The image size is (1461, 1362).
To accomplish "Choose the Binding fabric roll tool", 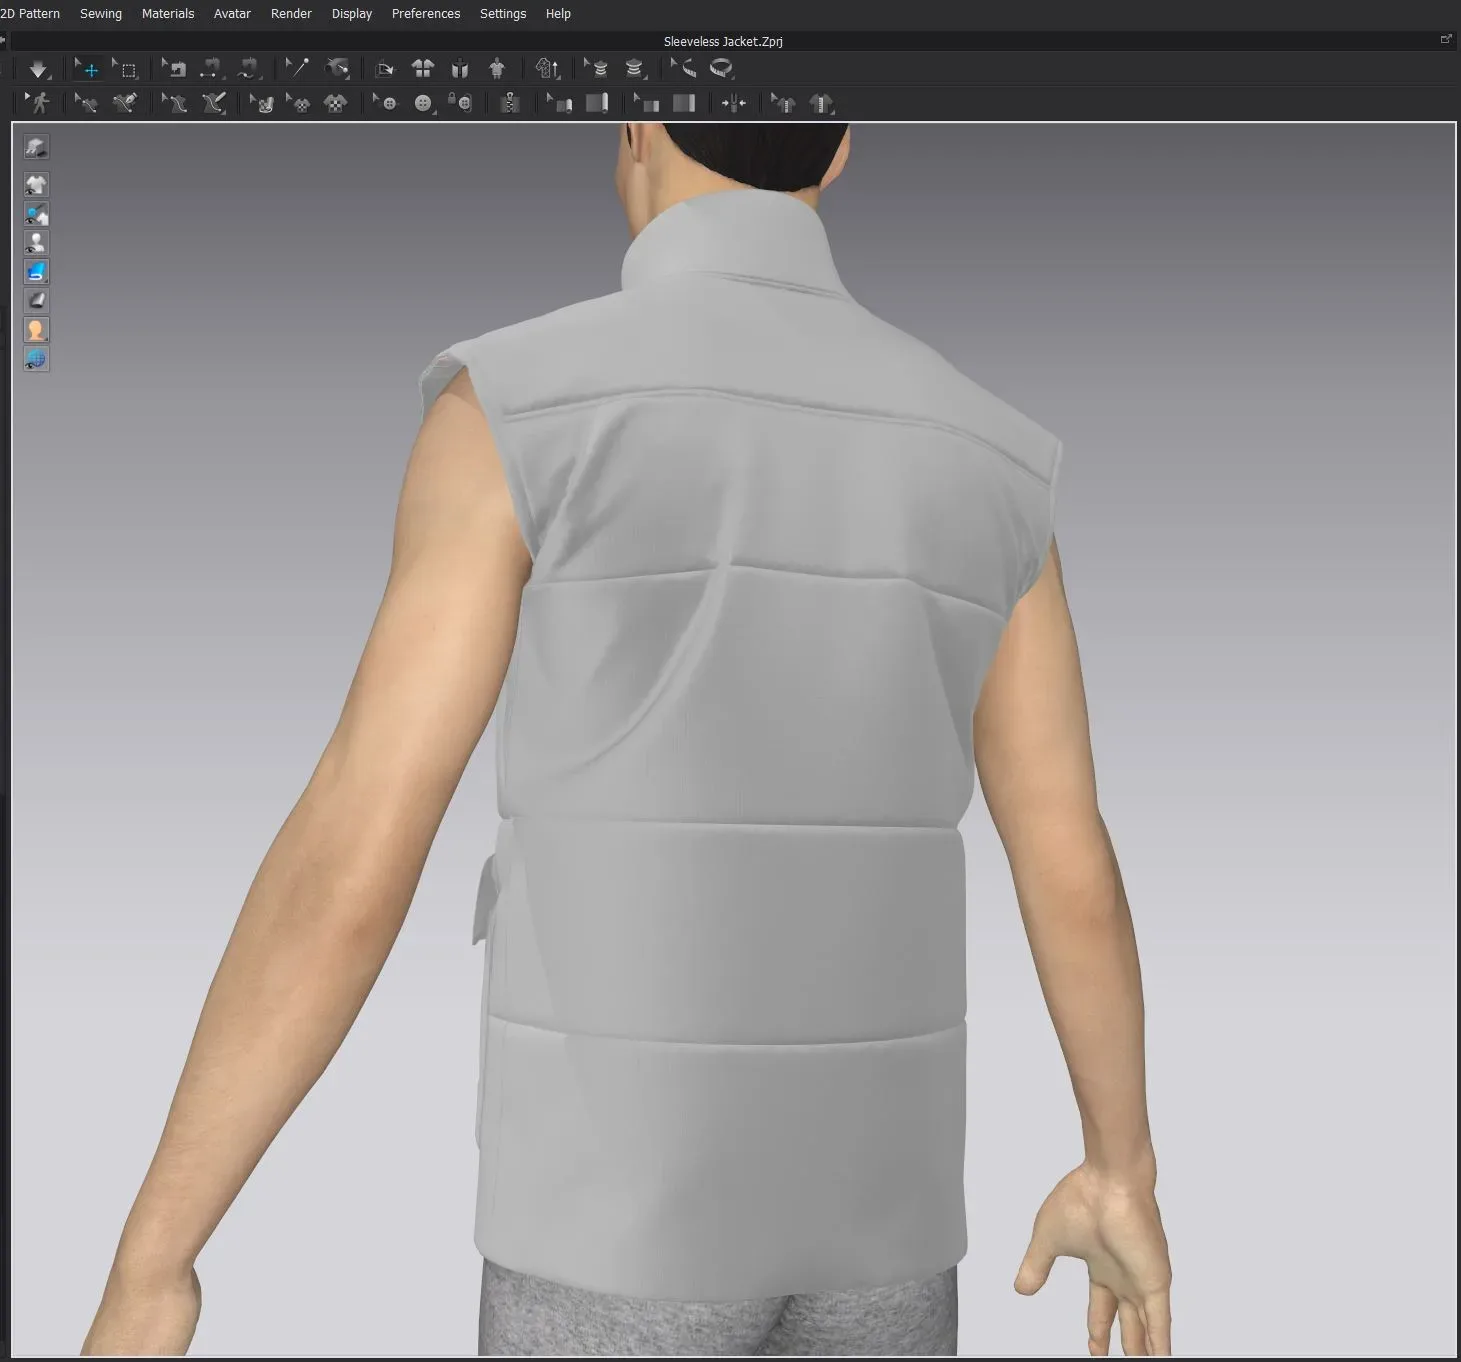I will [x=597, y=103].
